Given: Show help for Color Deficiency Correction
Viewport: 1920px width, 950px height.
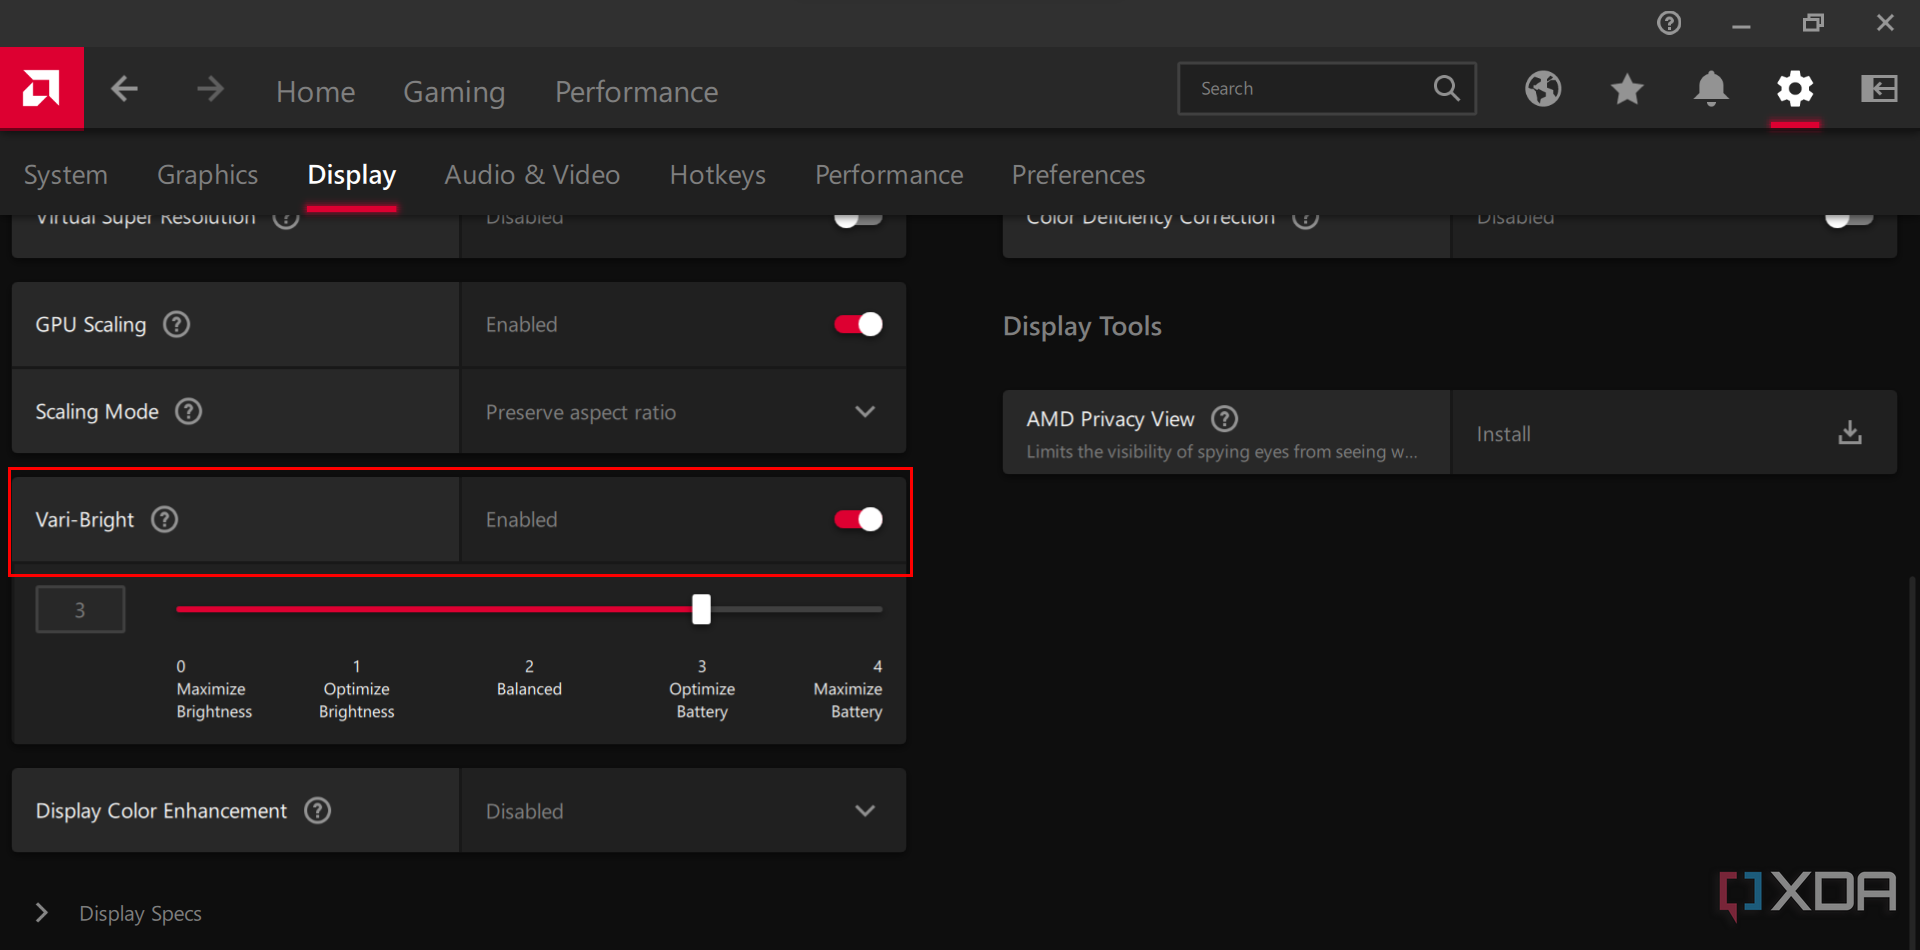Looking at the screenshot, I should point(1305,218).
